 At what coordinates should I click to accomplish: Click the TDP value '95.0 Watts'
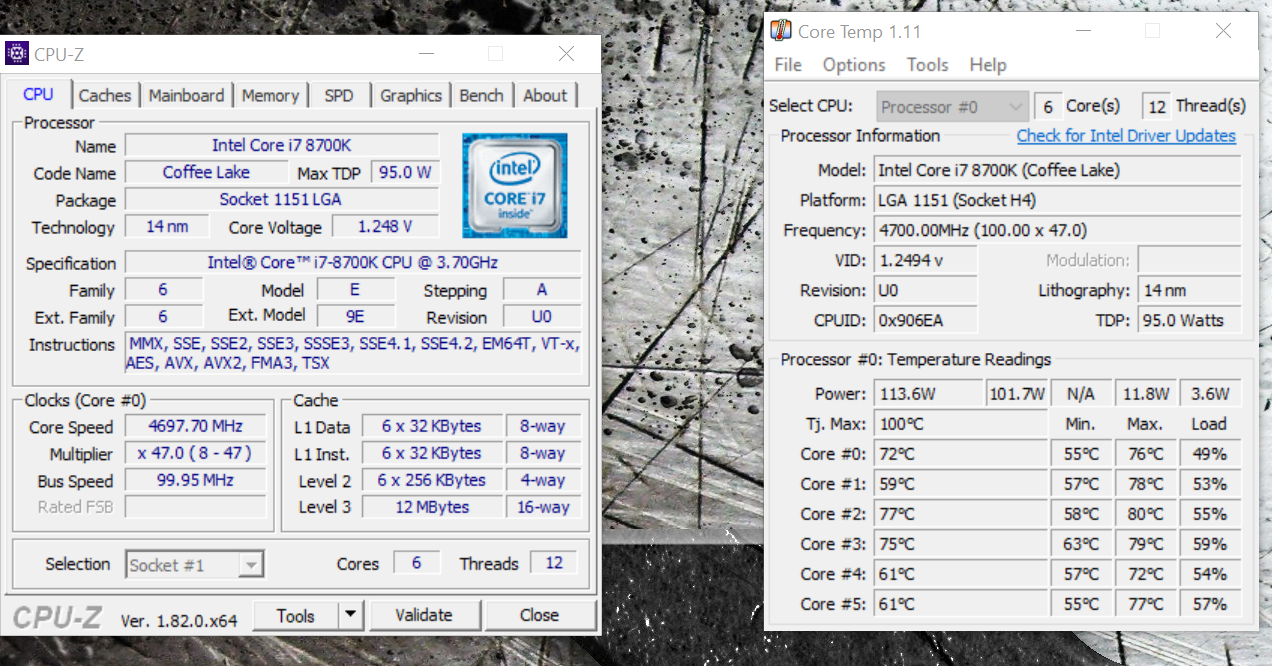click(1189, 320)
